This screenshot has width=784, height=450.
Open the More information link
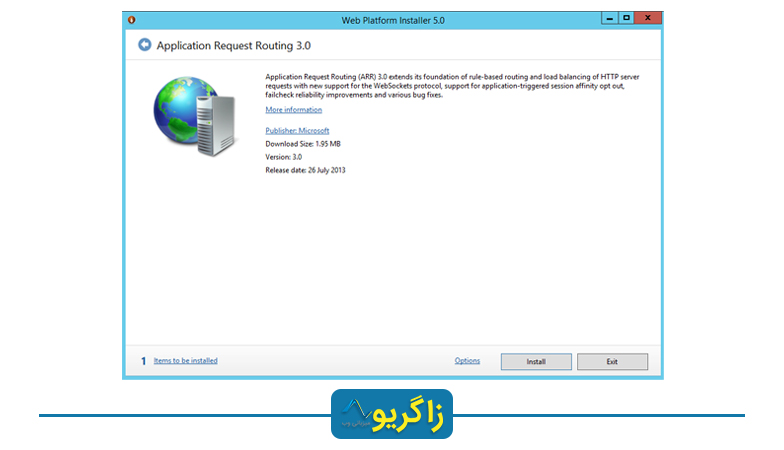click(x=294, y=110)
